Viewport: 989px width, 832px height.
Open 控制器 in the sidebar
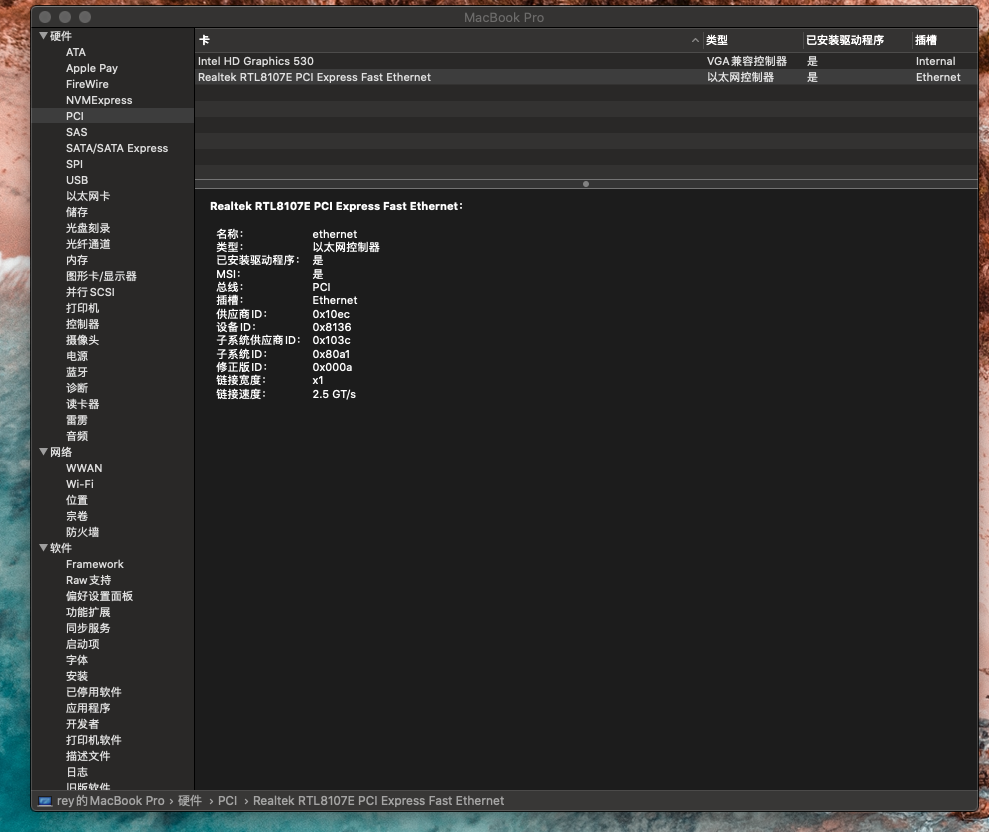pyautogui.click(x=82, y=324)
